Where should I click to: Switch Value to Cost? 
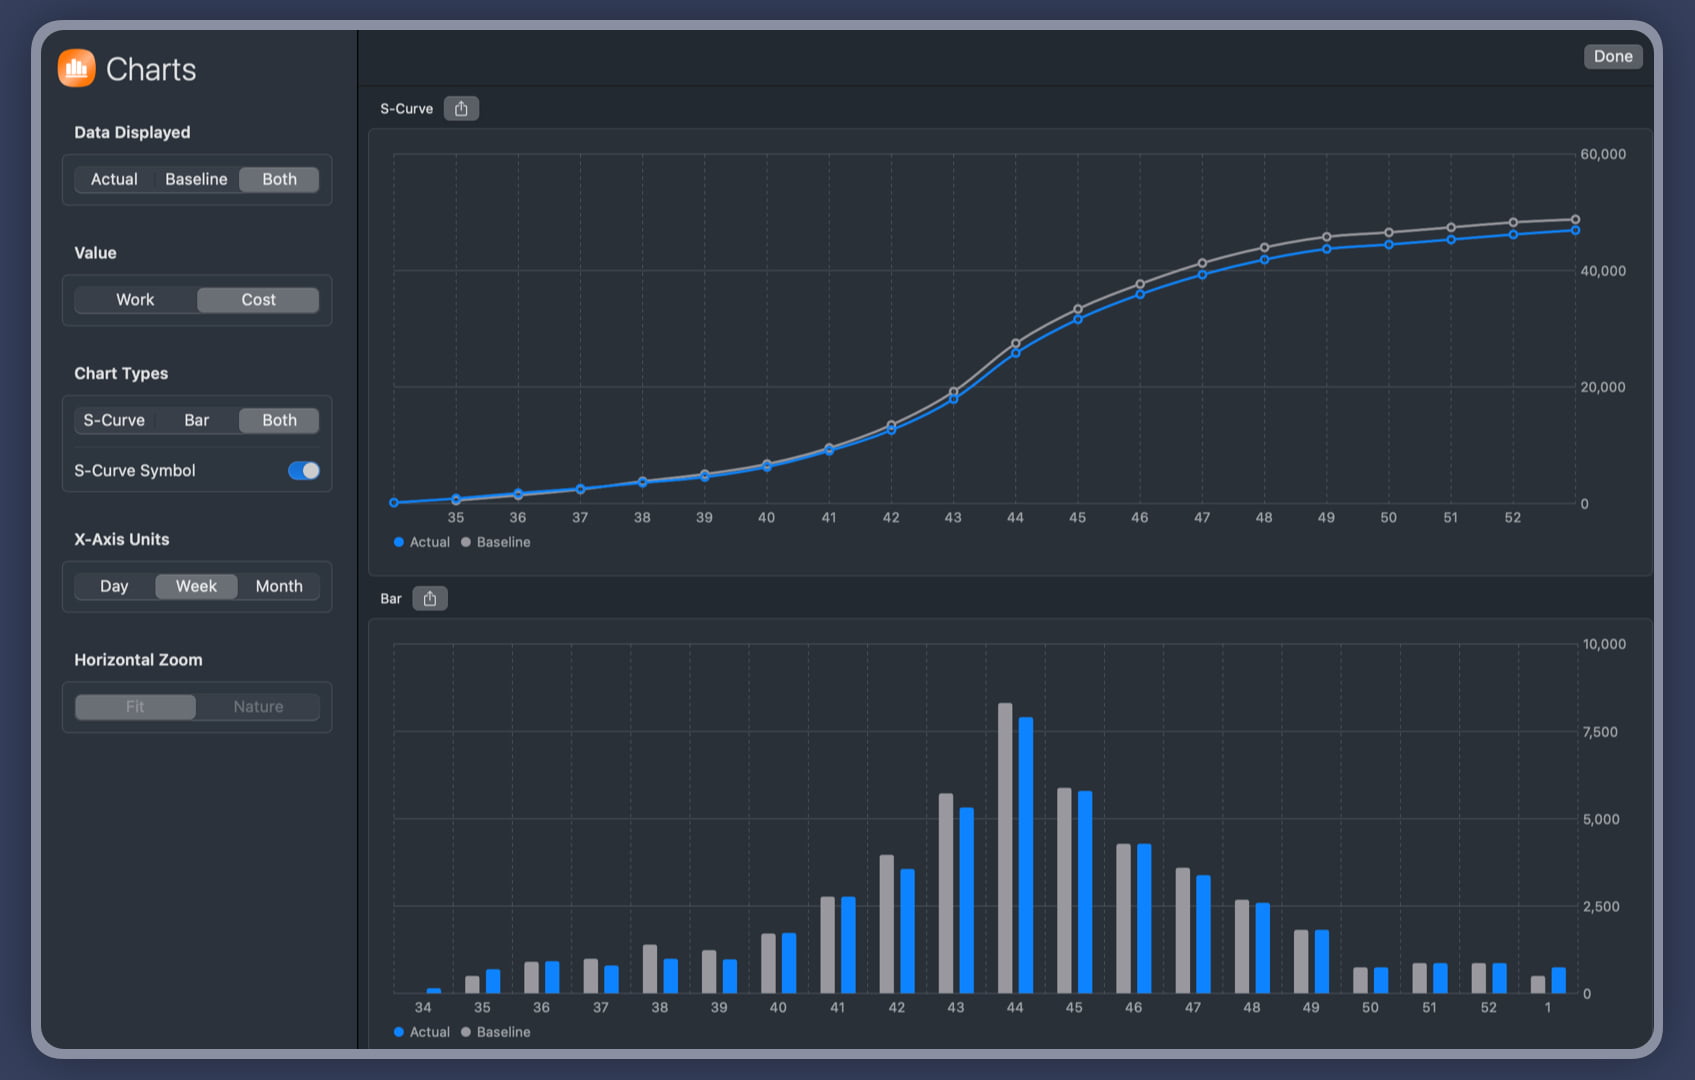click(x=258, y=300)
